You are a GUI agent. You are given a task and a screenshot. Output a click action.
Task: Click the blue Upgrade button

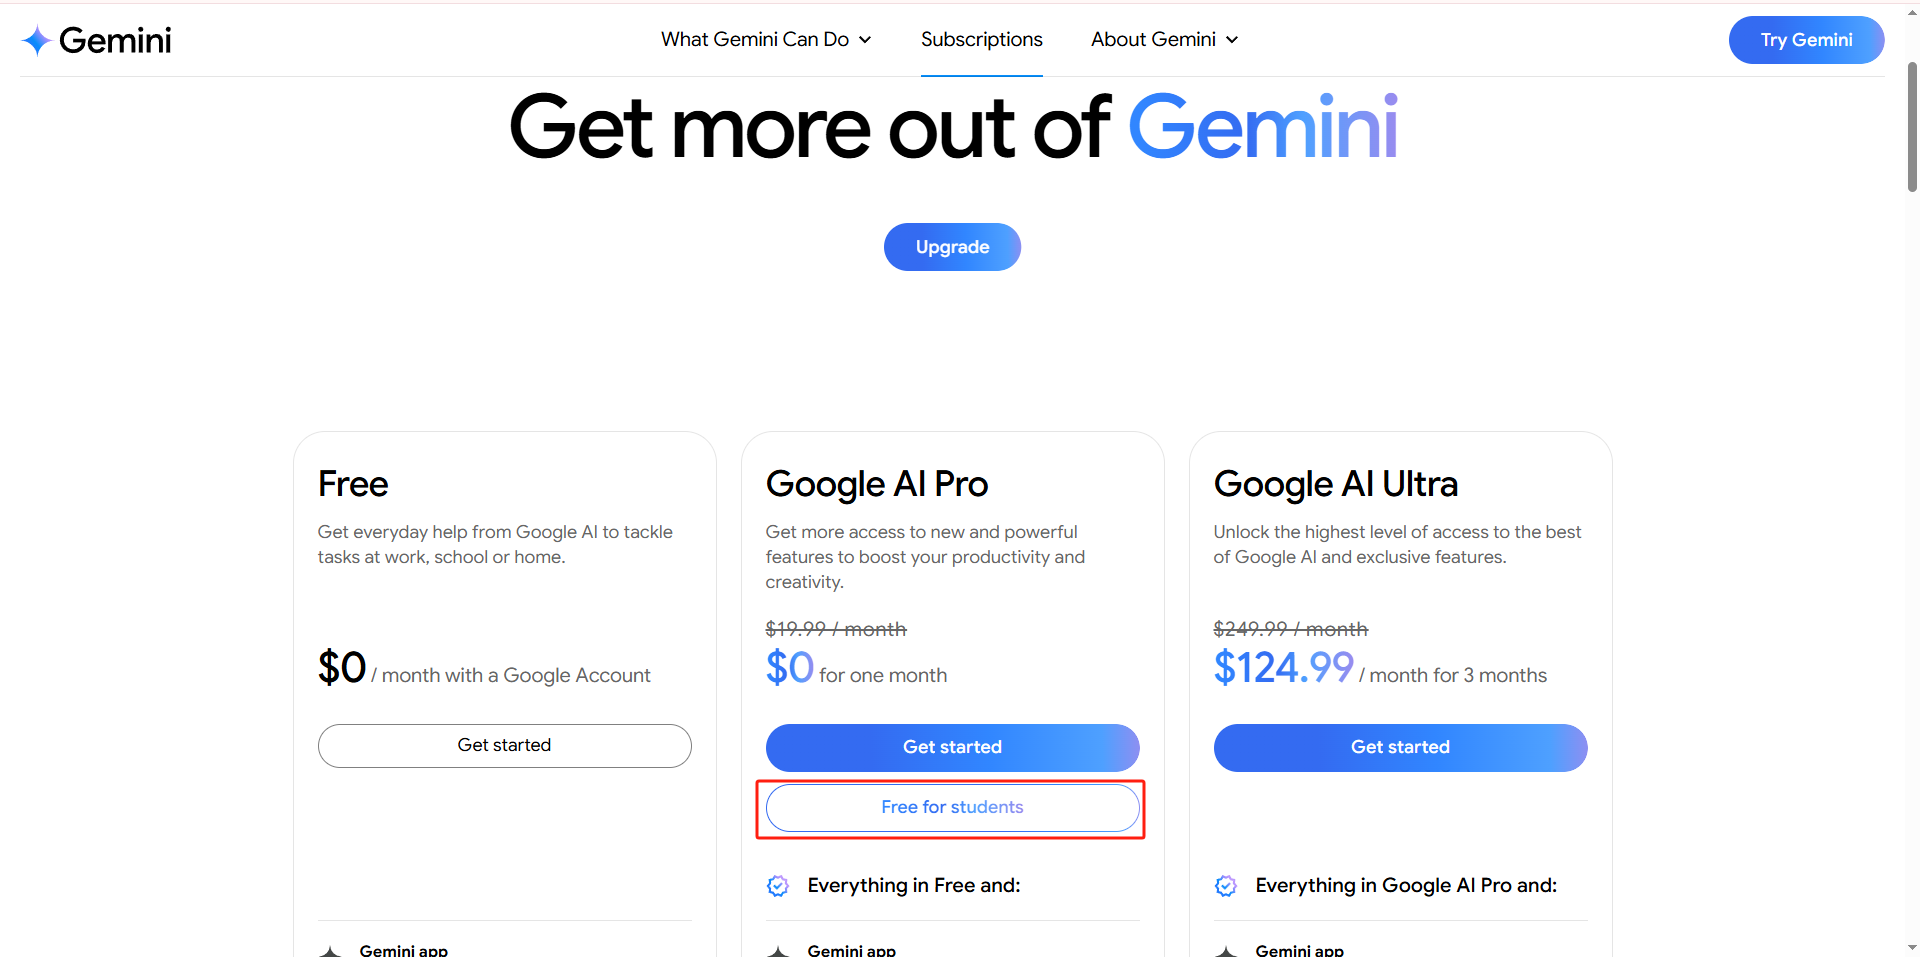click(x=952, y=247)
